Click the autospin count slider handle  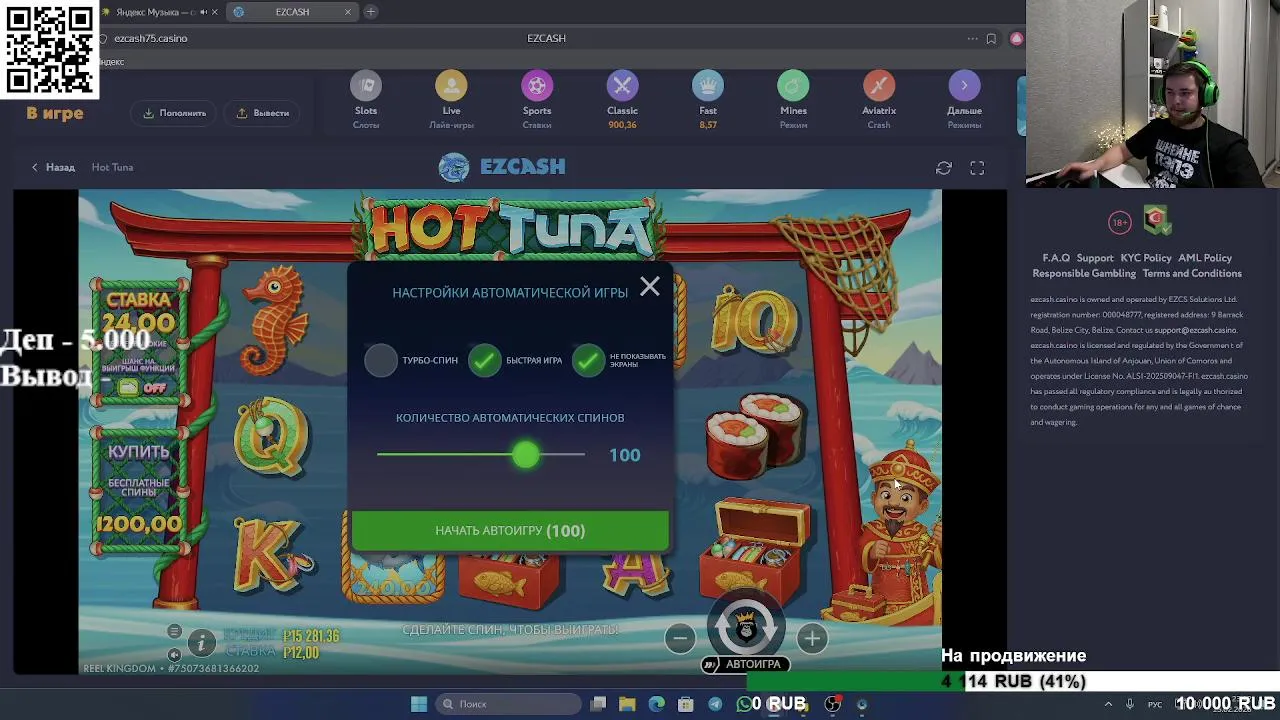click(526, 455)
